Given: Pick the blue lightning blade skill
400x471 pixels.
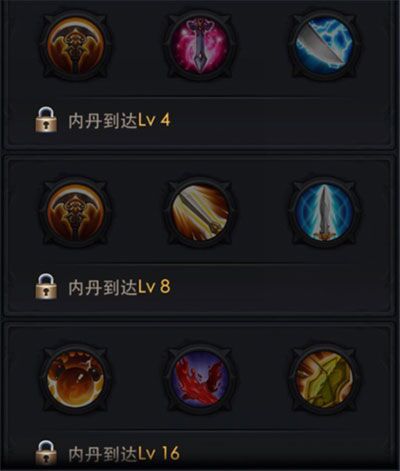Looking at the screenshot, I should tap(325, 45).
